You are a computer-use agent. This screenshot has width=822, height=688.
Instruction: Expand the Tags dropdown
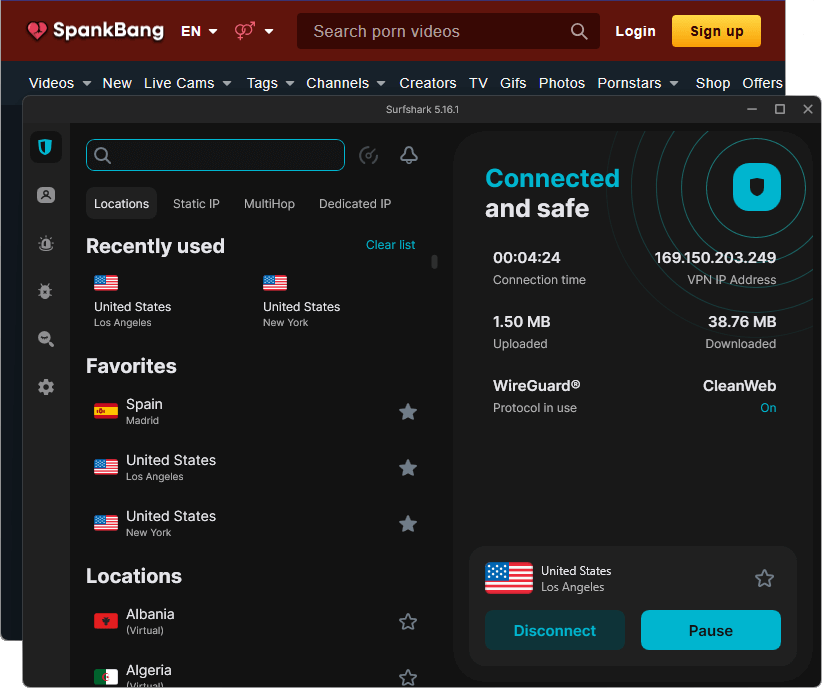pyautogui.click(x=290, y=83)
